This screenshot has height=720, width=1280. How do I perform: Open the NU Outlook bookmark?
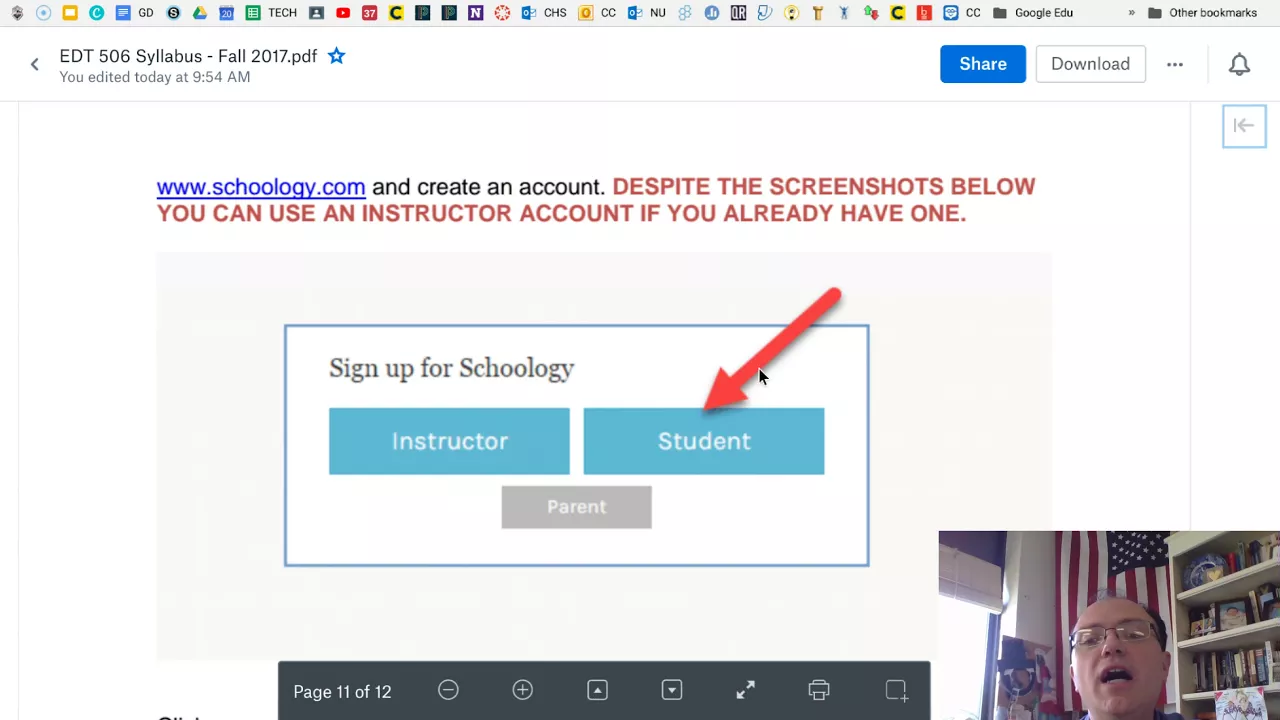[646, 13]
